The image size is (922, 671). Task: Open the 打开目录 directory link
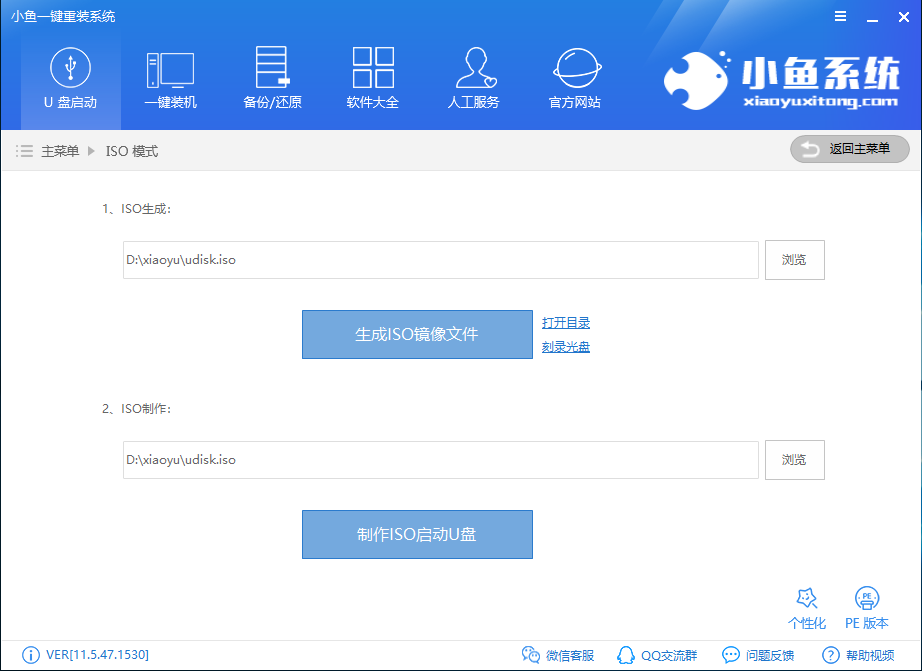[566, 322]
